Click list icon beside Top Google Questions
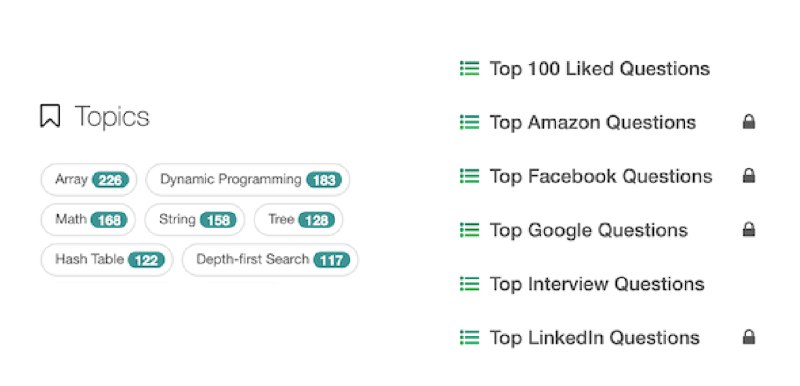800x386 pixels. tap(469, 230)
